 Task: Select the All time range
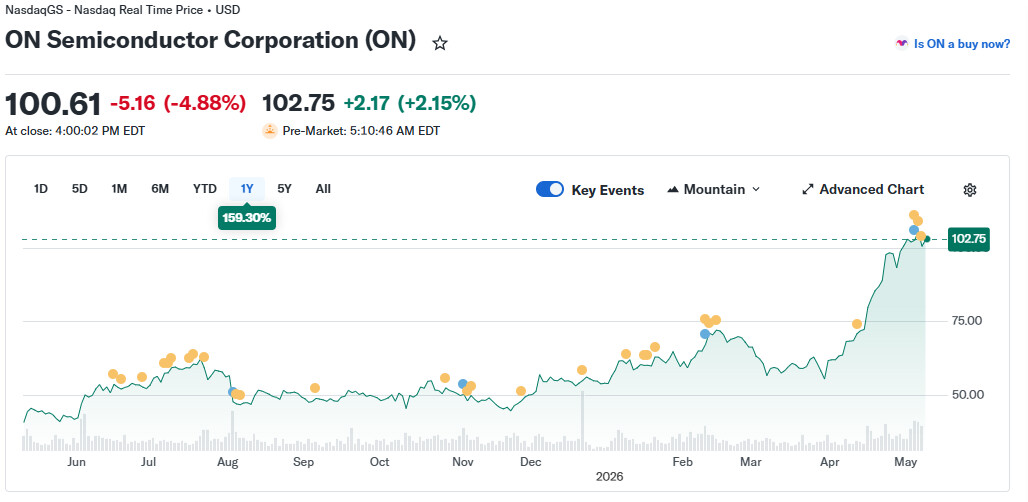323,189
